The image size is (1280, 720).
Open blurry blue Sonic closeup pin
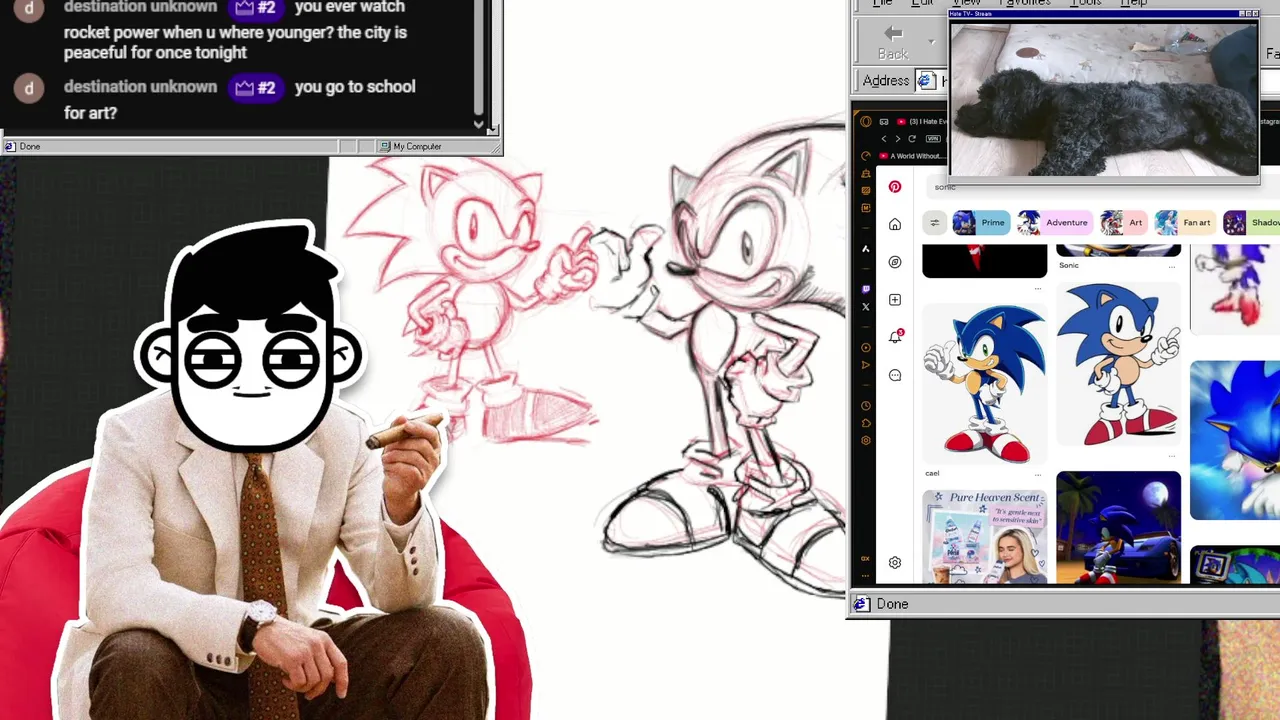click(x=1235, y=440)
